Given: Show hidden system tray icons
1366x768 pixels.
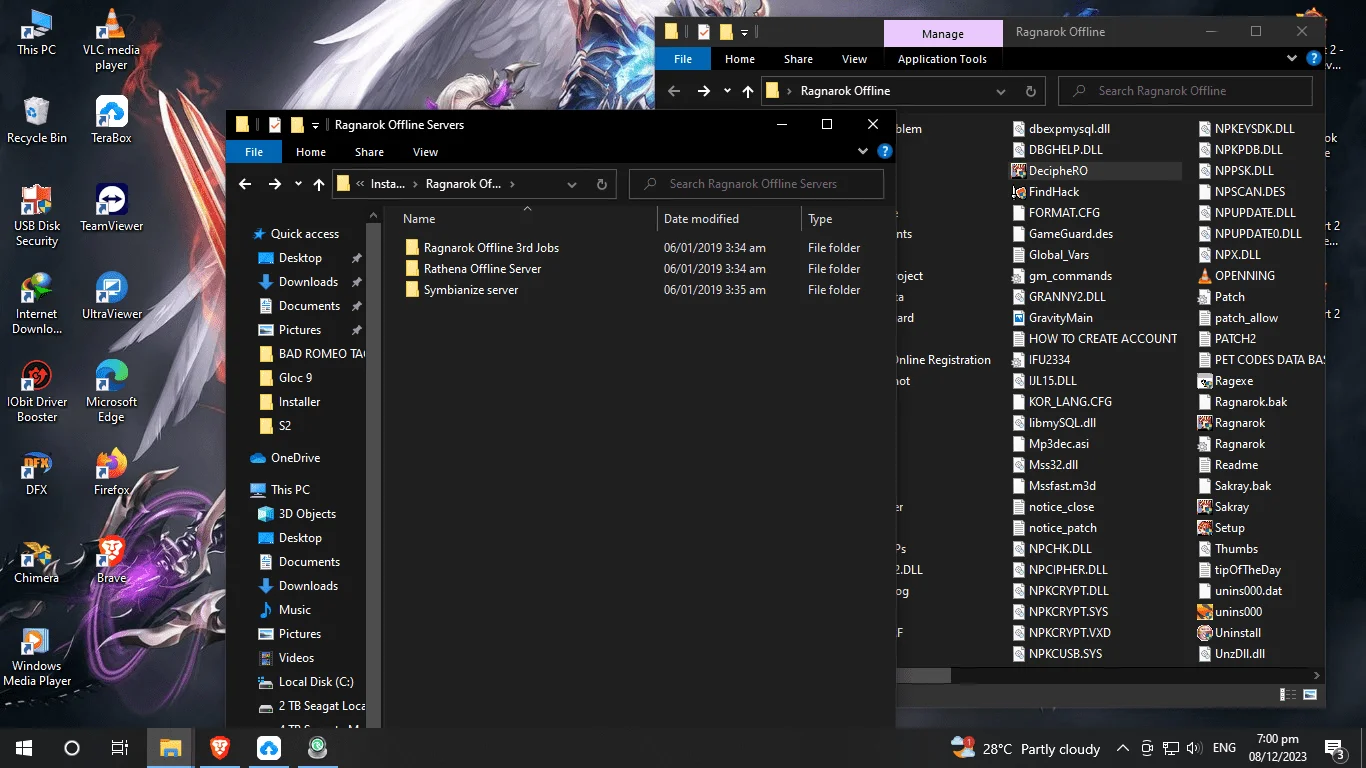Looking at the screenshot, I should pos(1122,748).
